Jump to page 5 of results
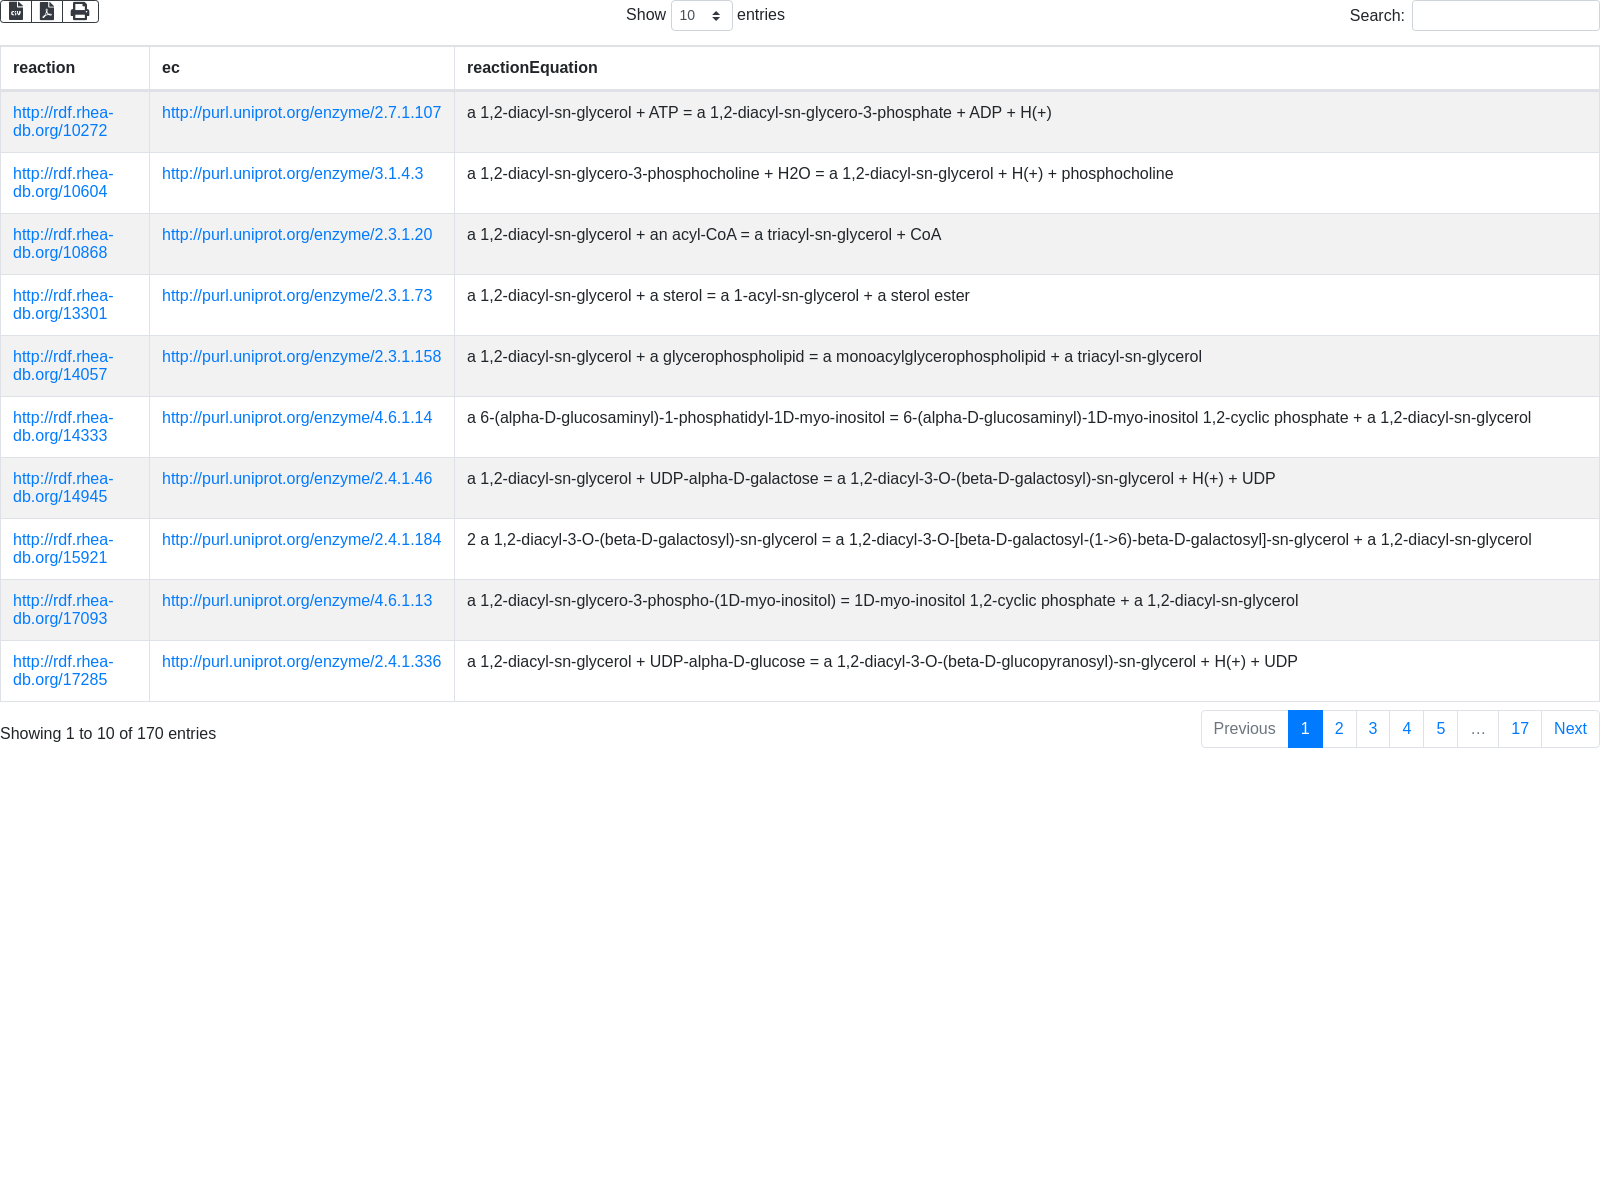The height and width of the screenshot is (1200, 1600). pos(1440,729)
